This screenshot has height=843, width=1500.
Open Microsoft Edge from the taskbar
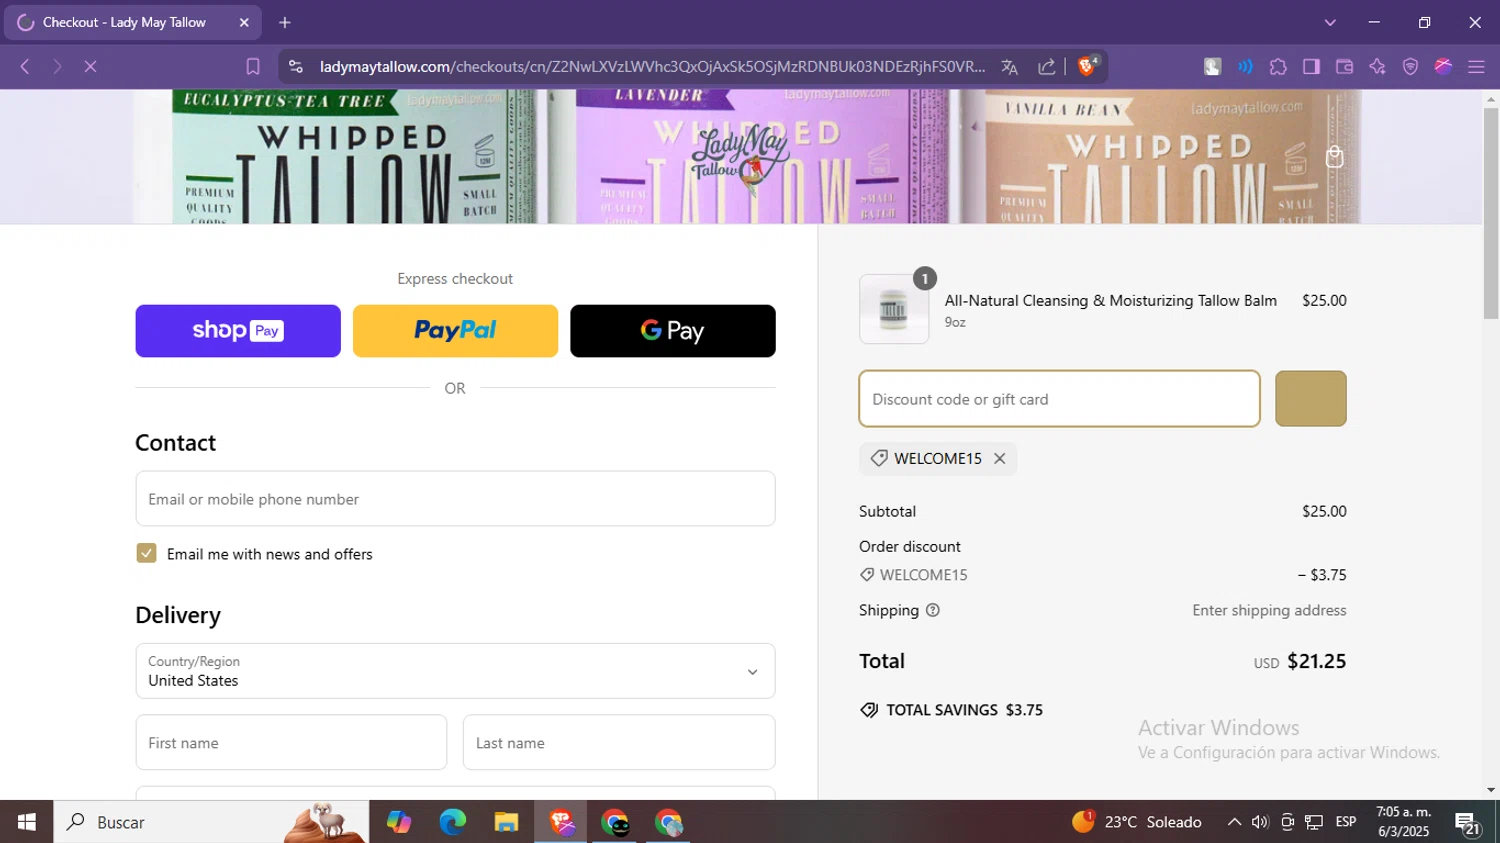452,822
